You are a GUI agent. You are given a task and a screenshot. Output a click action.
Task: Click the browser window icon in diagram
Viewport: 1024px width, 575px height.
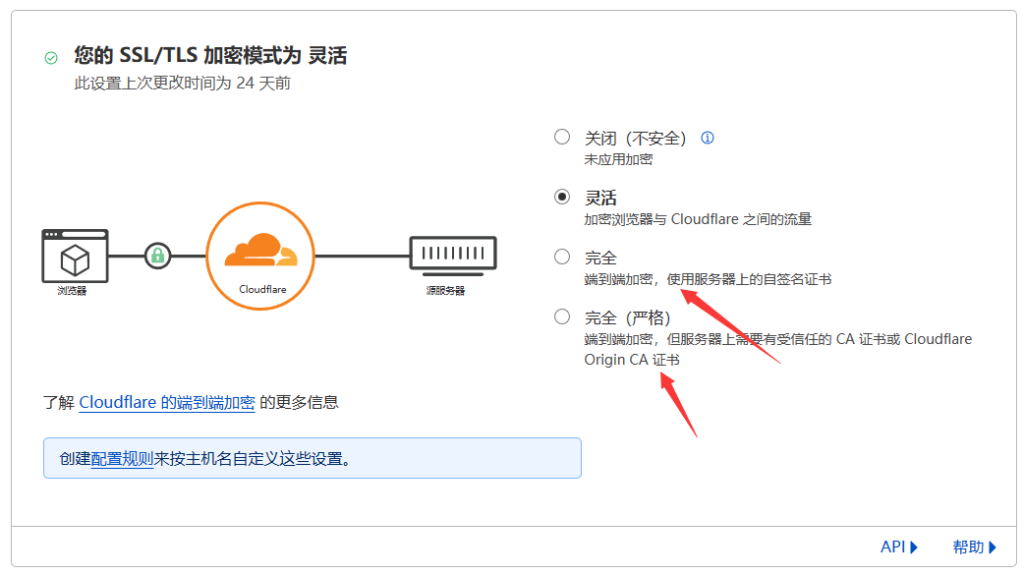(75, 256)
